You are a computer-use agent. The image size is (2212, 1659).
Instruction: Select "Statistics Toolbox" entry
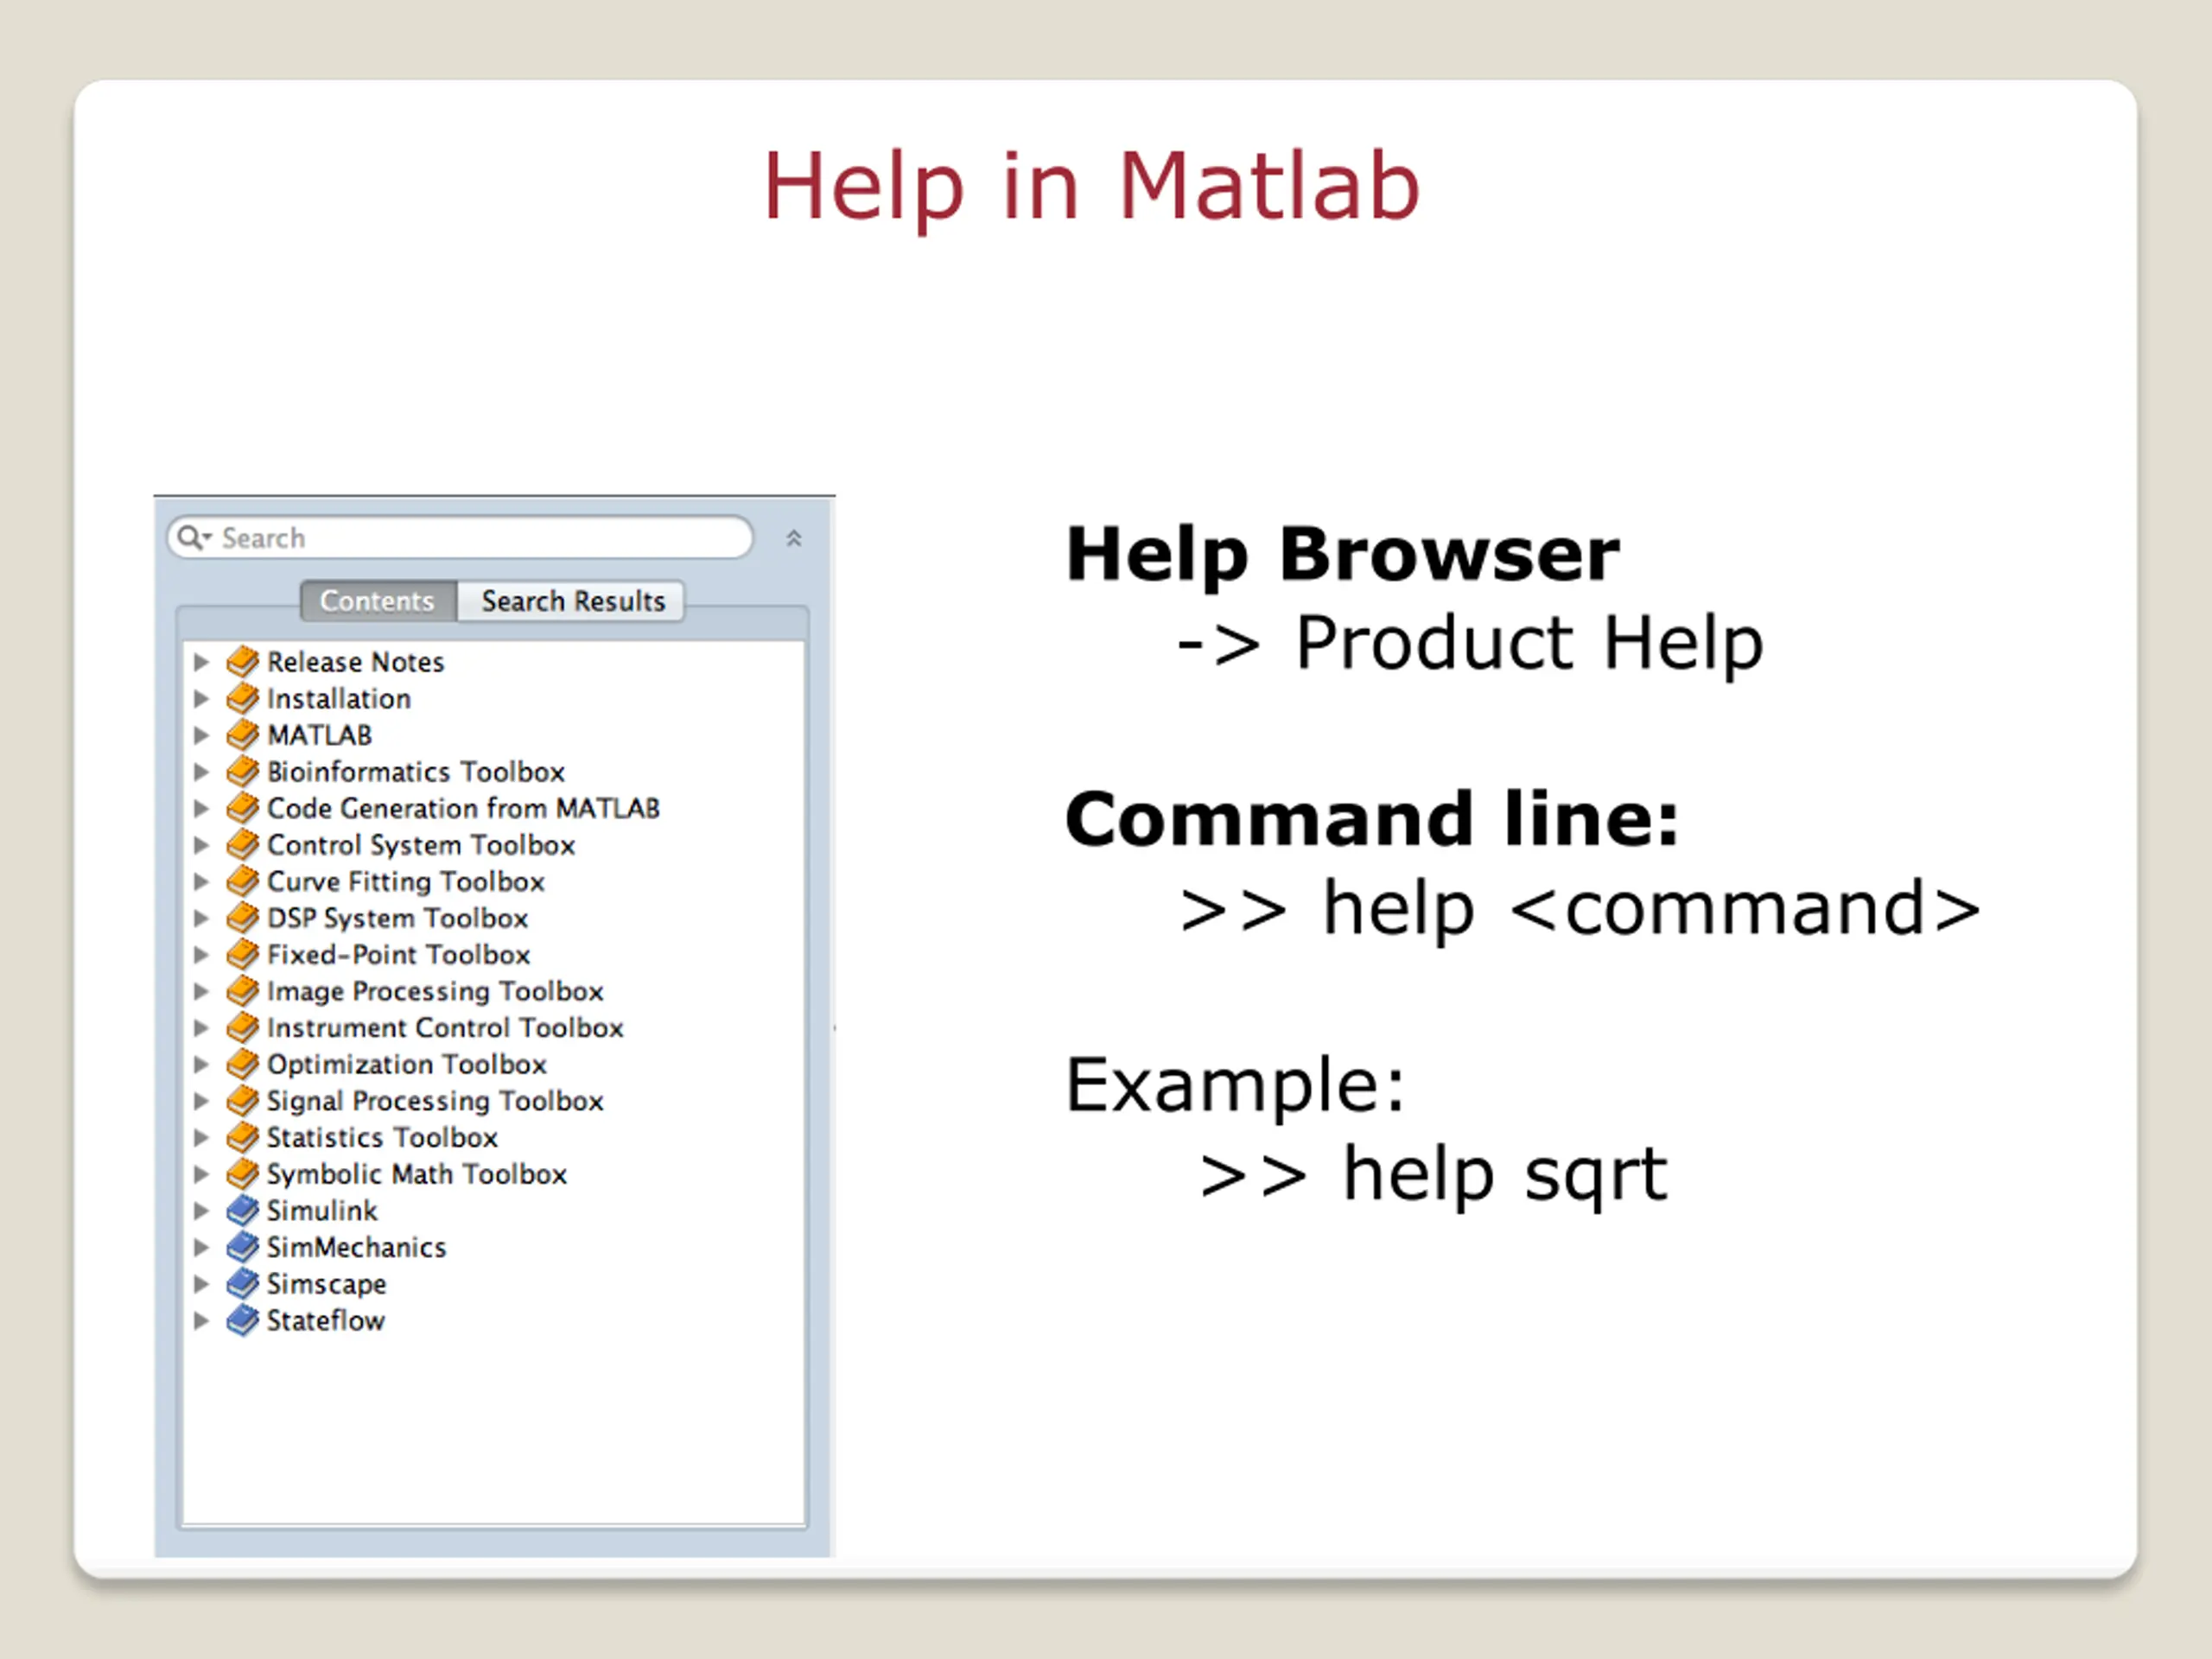coord(382,1137)
